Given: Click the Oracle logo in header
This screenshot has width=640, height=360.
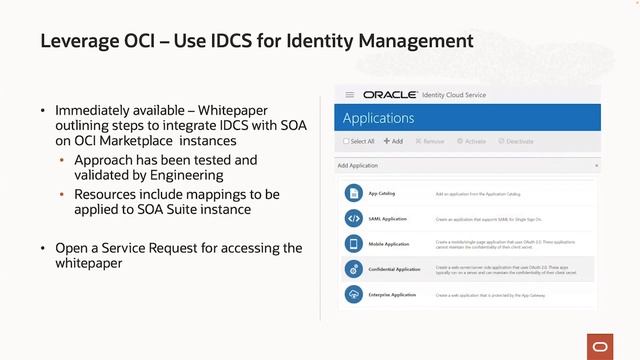Looking at the screenshot, I should tap(390, 95).
